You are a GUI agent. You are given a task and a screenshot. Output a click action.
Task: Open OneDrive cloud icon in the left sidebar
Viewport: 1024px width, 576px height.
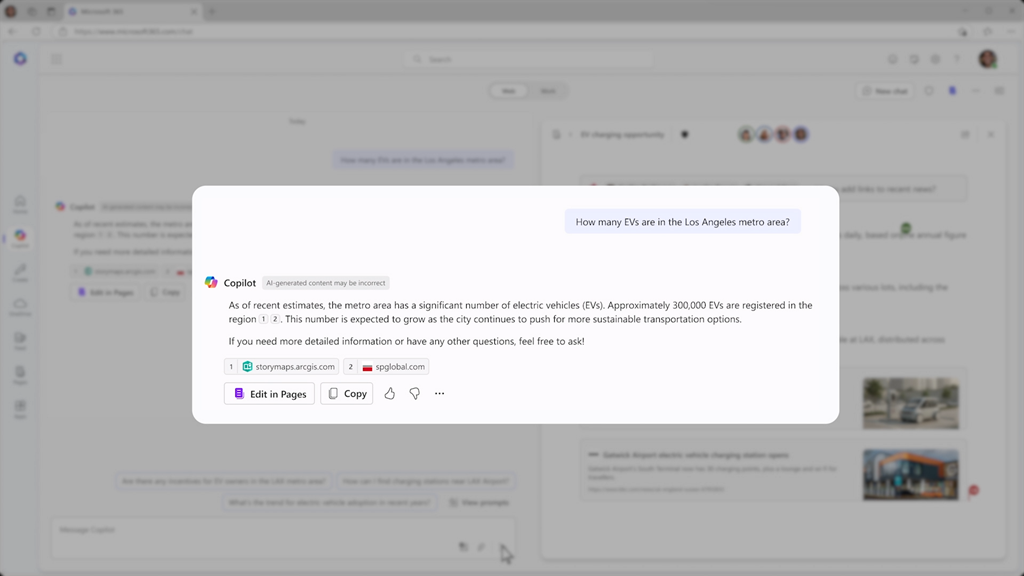pyautogui.click(x=20, y=306)
